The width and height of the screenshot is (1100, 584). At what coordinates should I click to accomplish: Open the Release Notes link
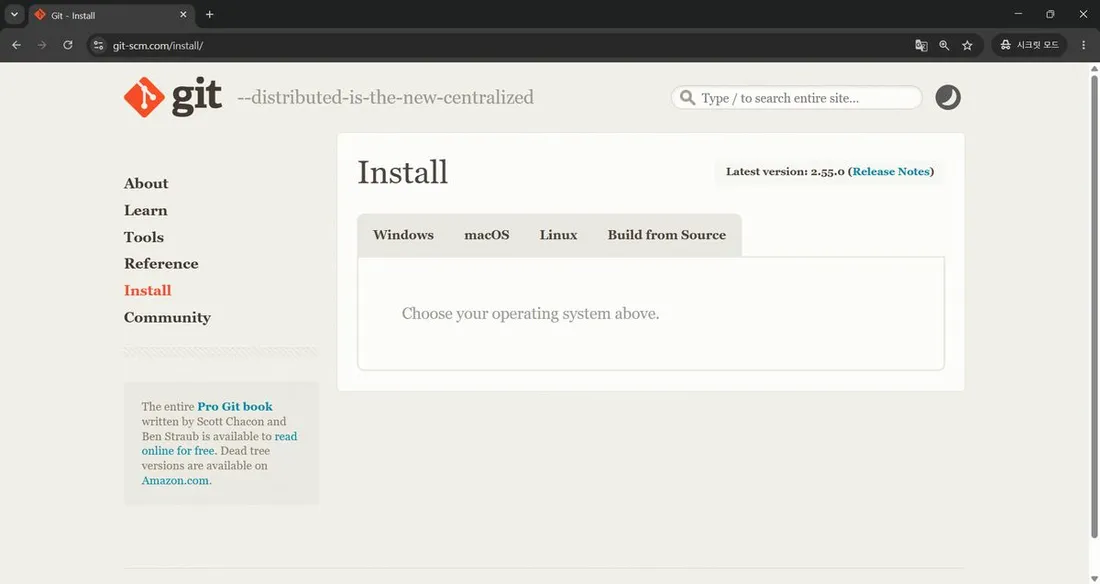pyautogui.click(x=891, y=171)
